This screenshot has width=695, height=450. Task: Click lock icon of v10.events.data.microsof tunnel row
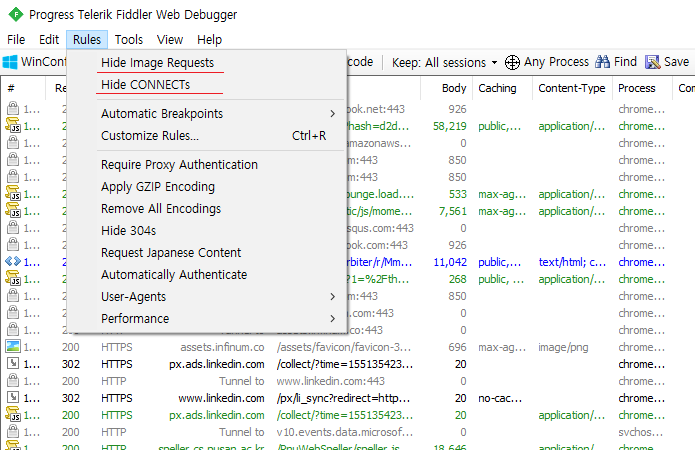pos(13,431)
